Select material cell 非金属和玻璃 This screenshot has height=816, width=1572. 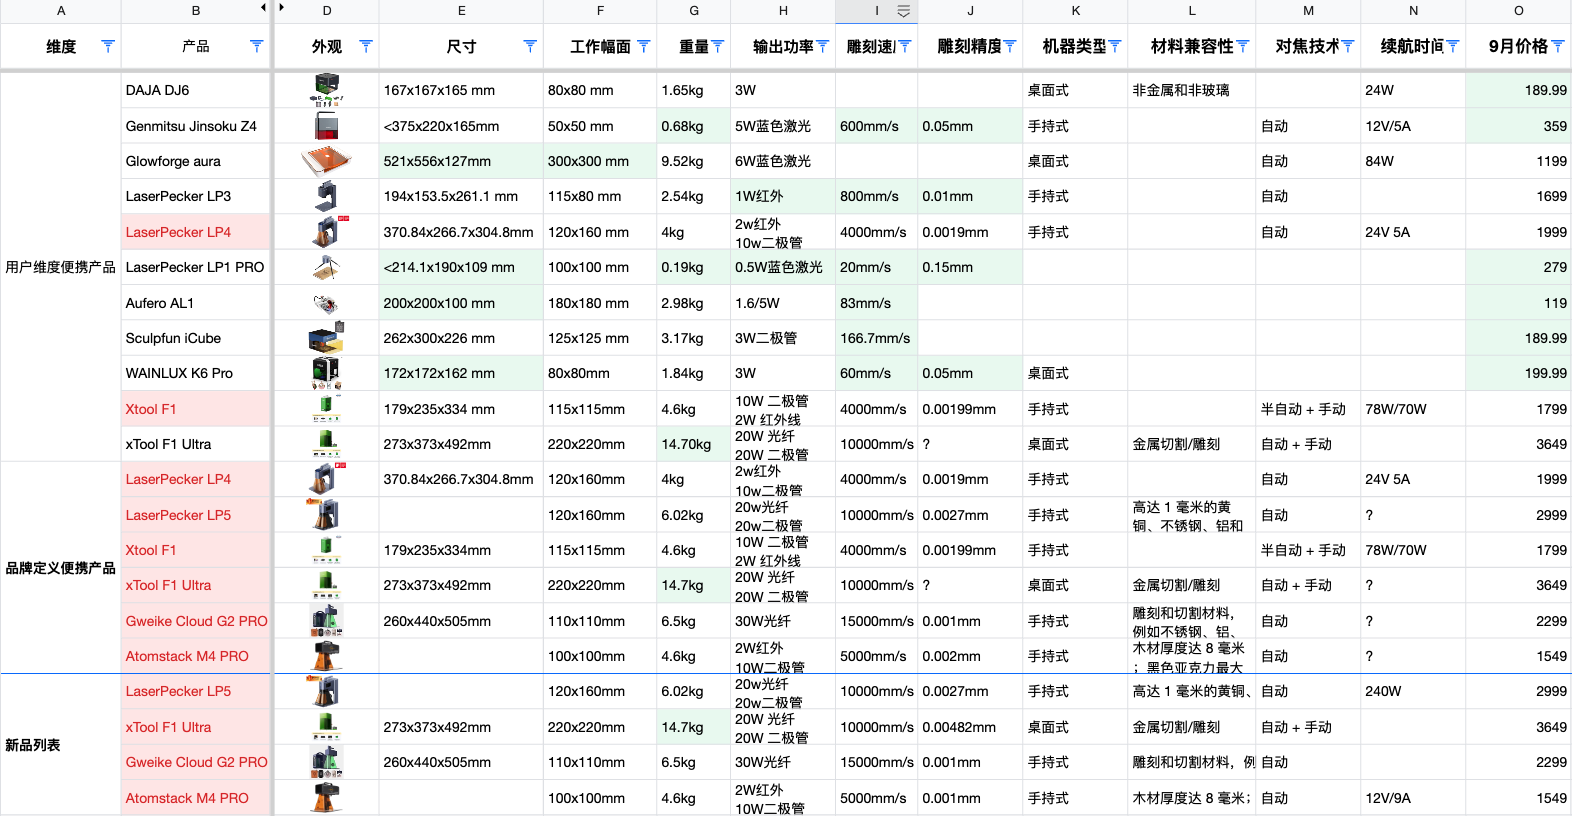(1192, 90)
